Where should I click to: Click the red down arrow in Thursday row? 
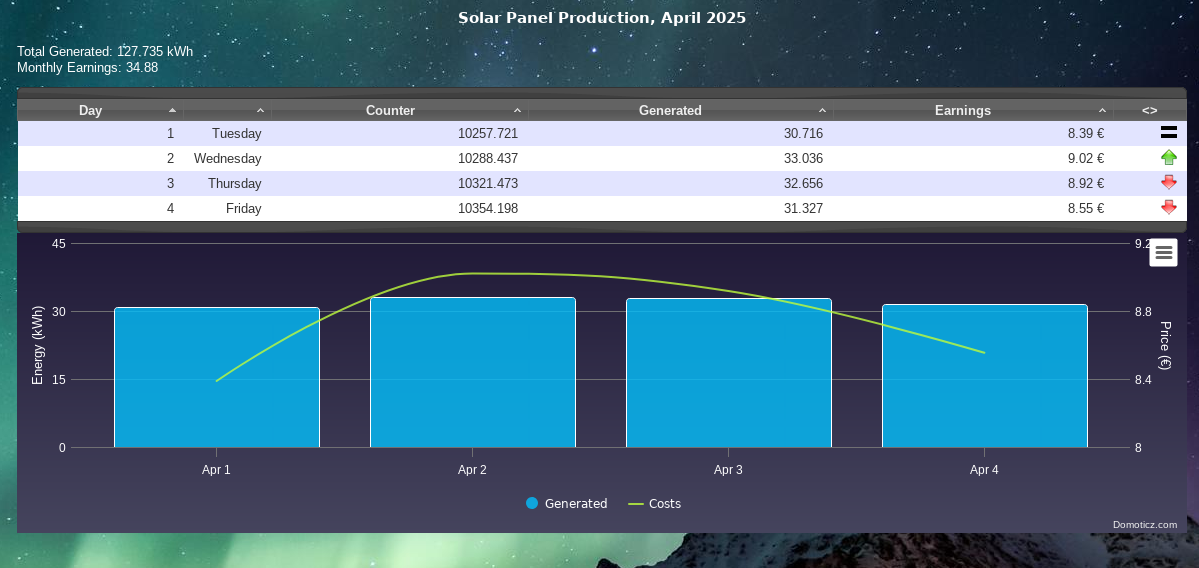(1168, 183)
